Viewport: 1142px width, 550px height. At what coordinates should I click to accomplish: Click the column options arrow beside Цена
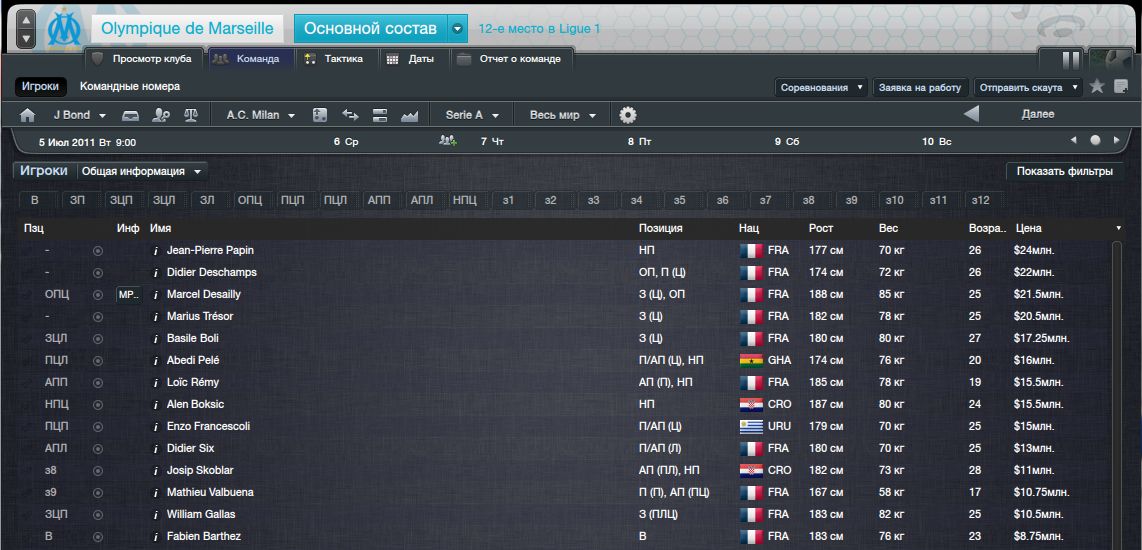[x=1118, y=229]
